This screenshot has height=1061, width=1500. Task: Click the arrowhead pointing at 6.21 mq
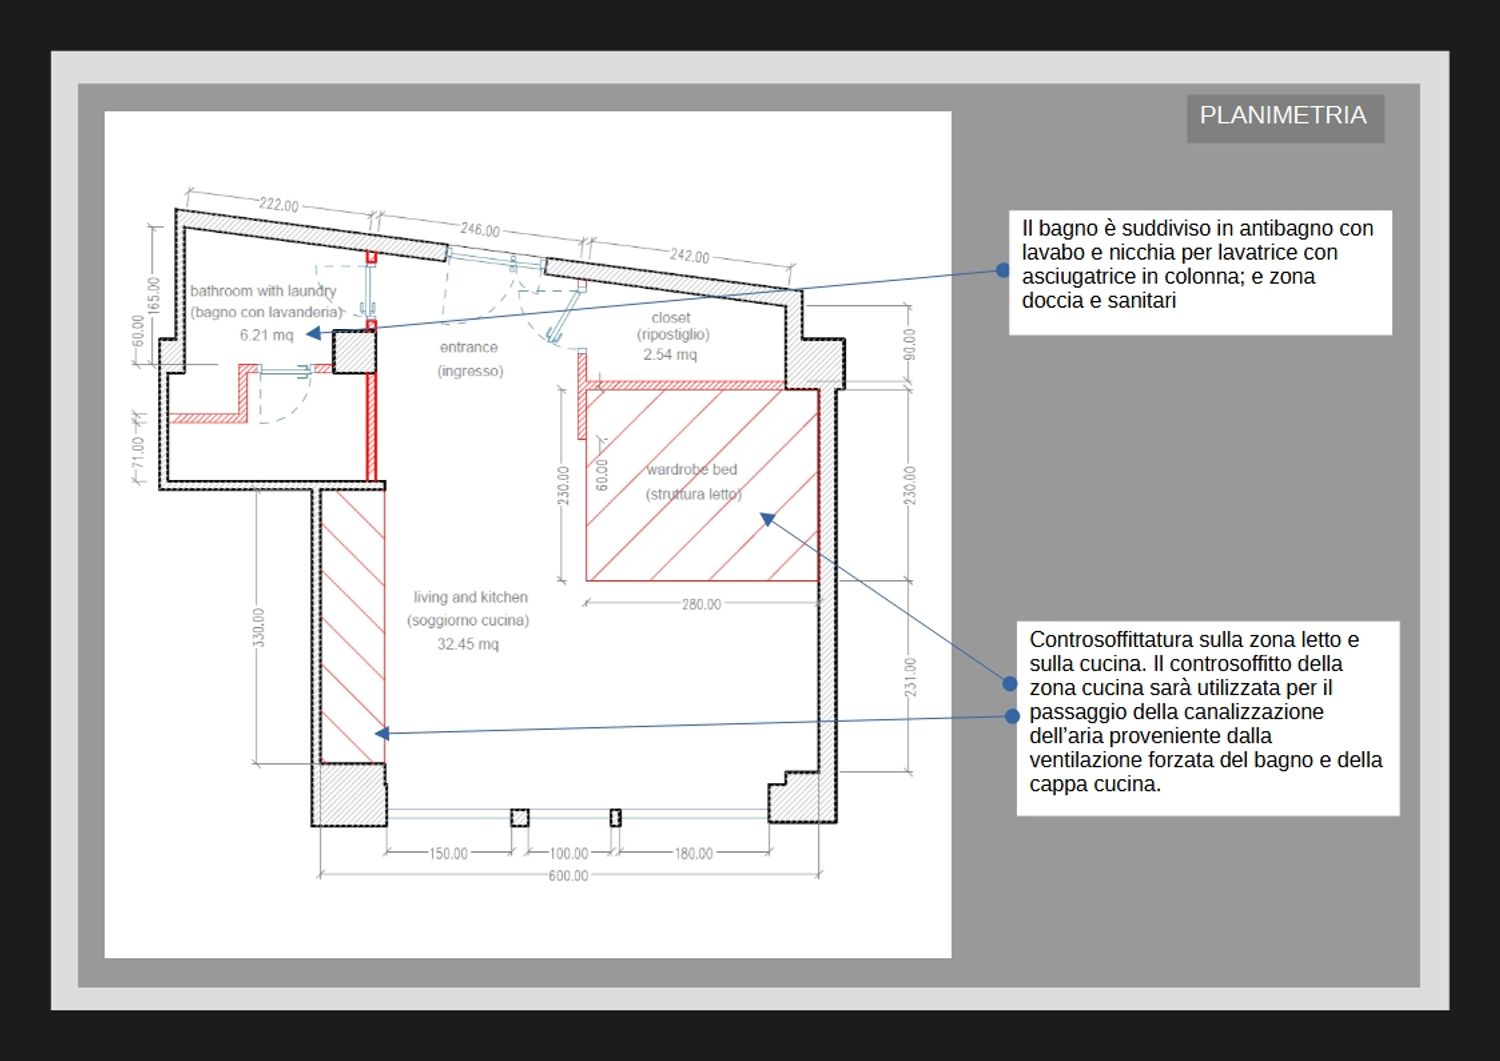314,334
